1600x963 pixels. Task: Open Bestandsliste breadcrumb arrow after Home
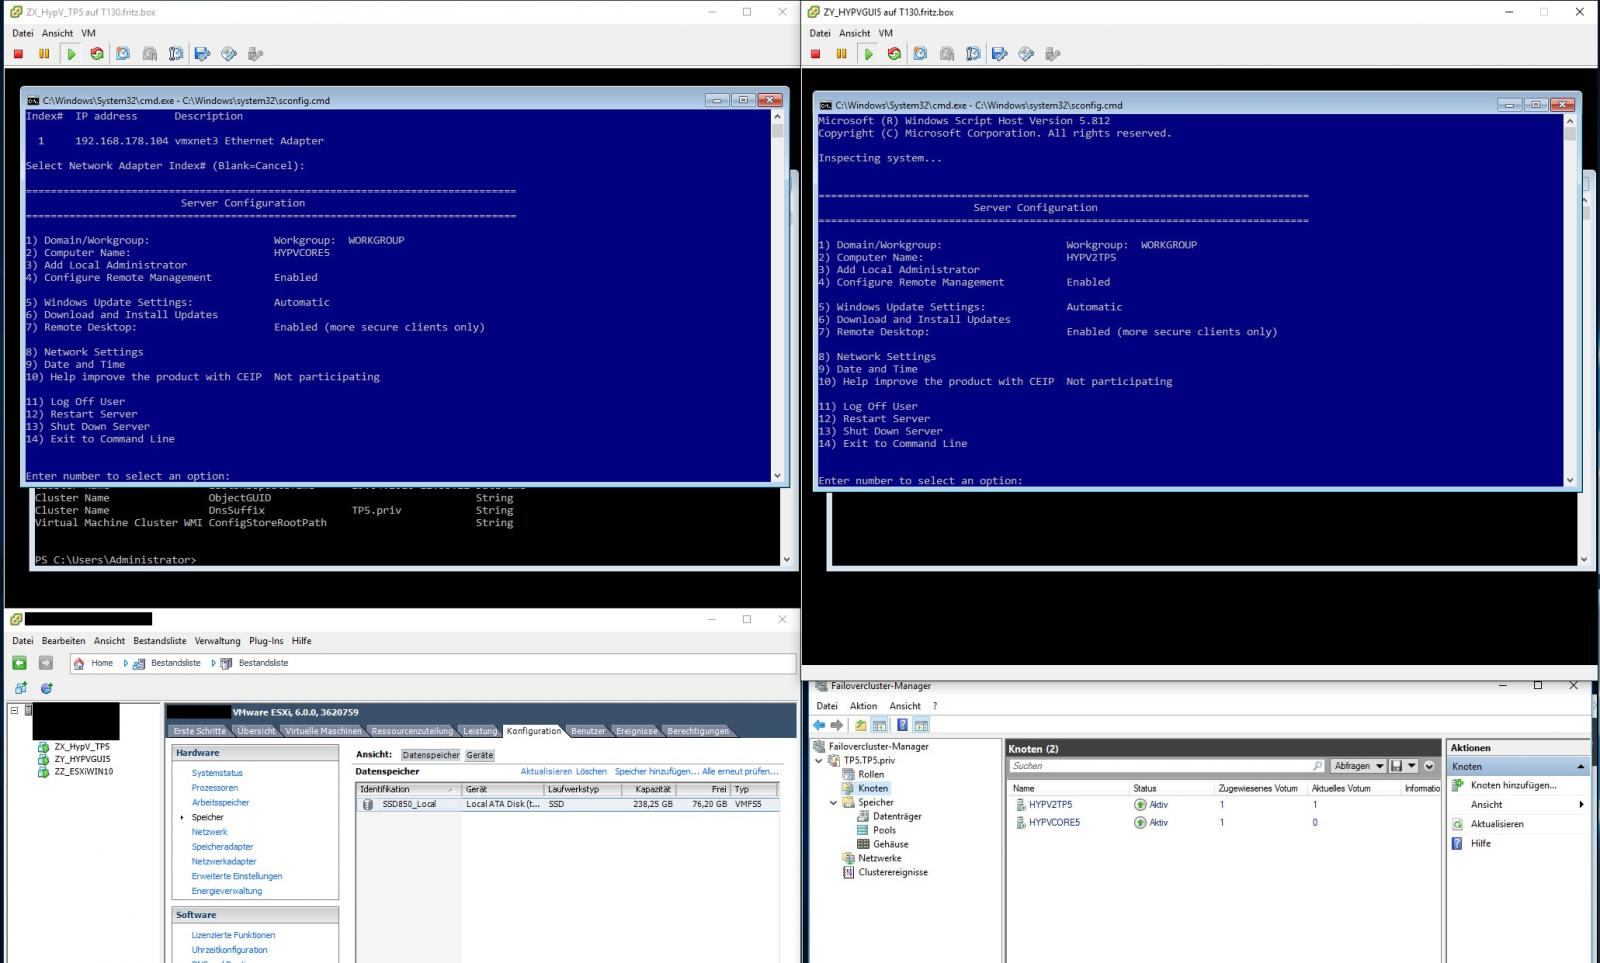[125, 663]
